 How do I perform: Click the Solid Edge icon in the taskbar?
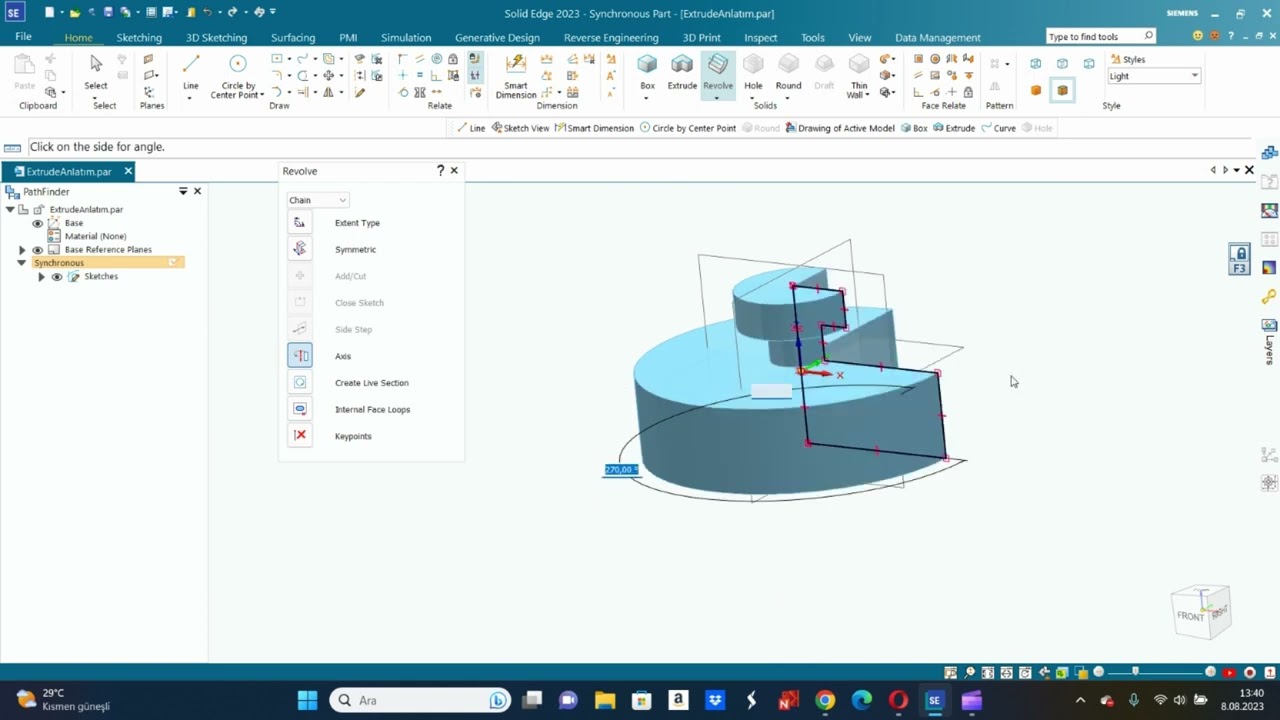pyautogui.click(x=934, y=700)
